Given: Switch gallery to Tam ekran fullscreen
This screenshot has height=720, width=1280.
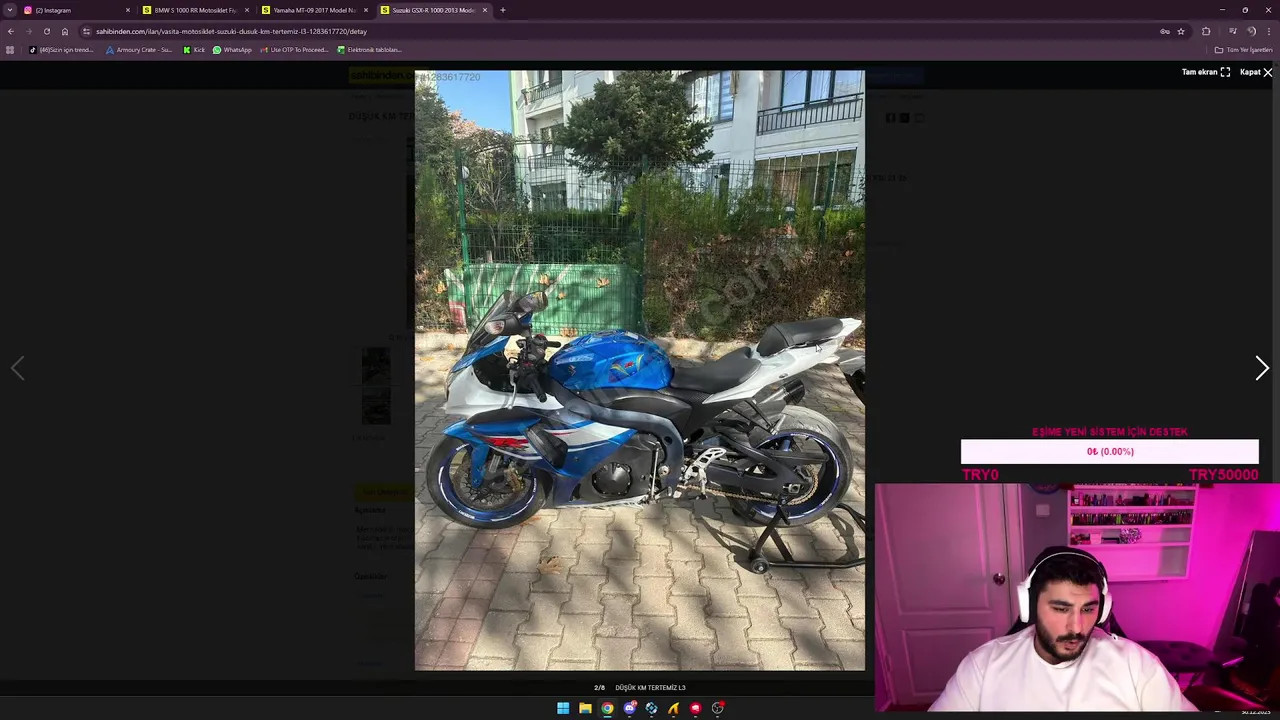Looking at the screenshot, I should 1206,72.
